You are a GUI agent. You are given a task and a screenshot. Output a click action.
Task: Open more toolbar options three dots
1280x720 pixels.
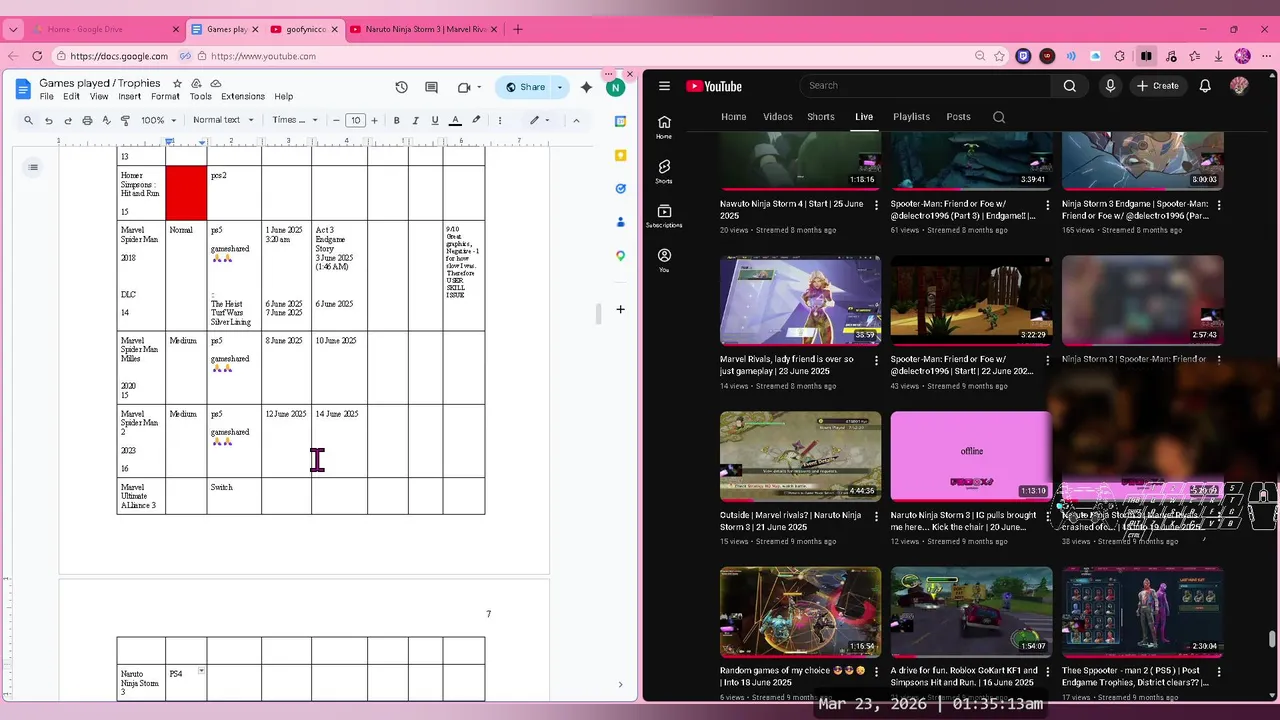[x=500, y=120]
